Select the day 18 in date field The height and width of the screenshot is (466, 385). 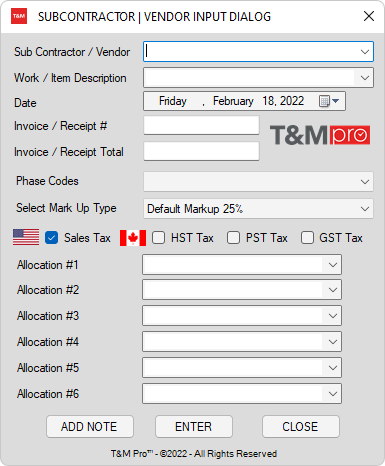[268, 101]
